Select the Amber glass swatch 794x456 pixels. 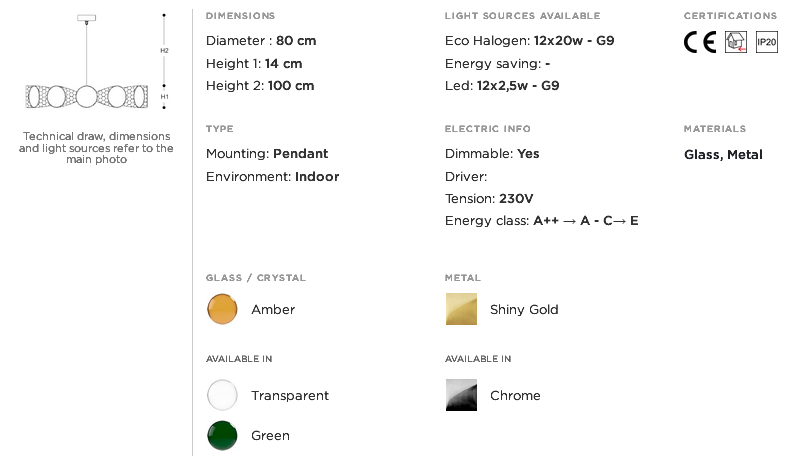click(x=222, y=309)
